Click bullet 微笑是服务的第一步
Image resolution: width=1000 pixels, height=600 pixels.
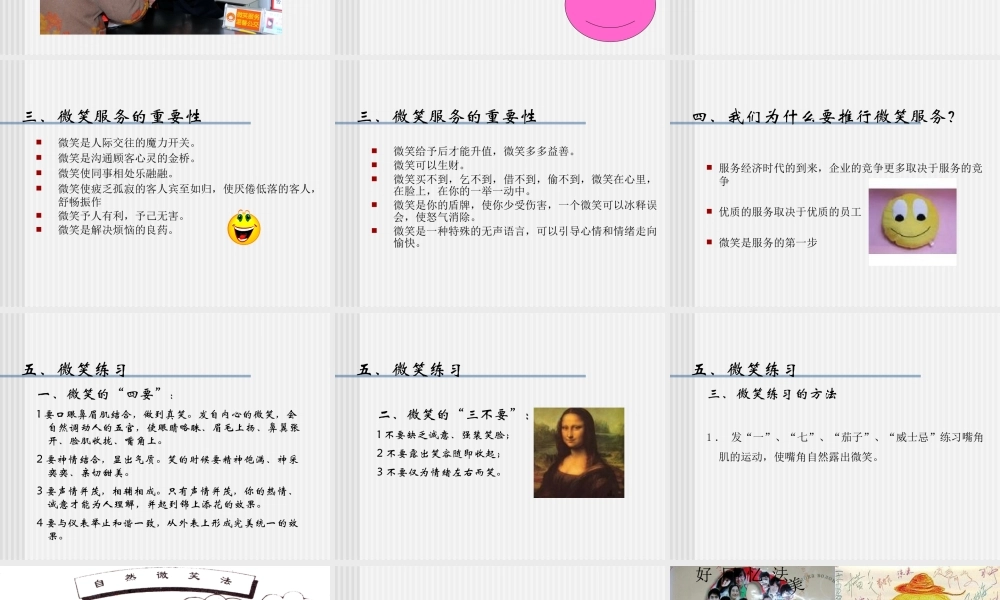click(768, 242)
